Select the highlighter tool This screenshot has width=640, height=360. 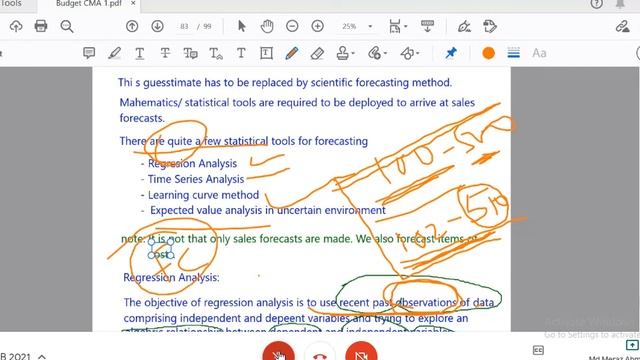click(x=115, y=53)
